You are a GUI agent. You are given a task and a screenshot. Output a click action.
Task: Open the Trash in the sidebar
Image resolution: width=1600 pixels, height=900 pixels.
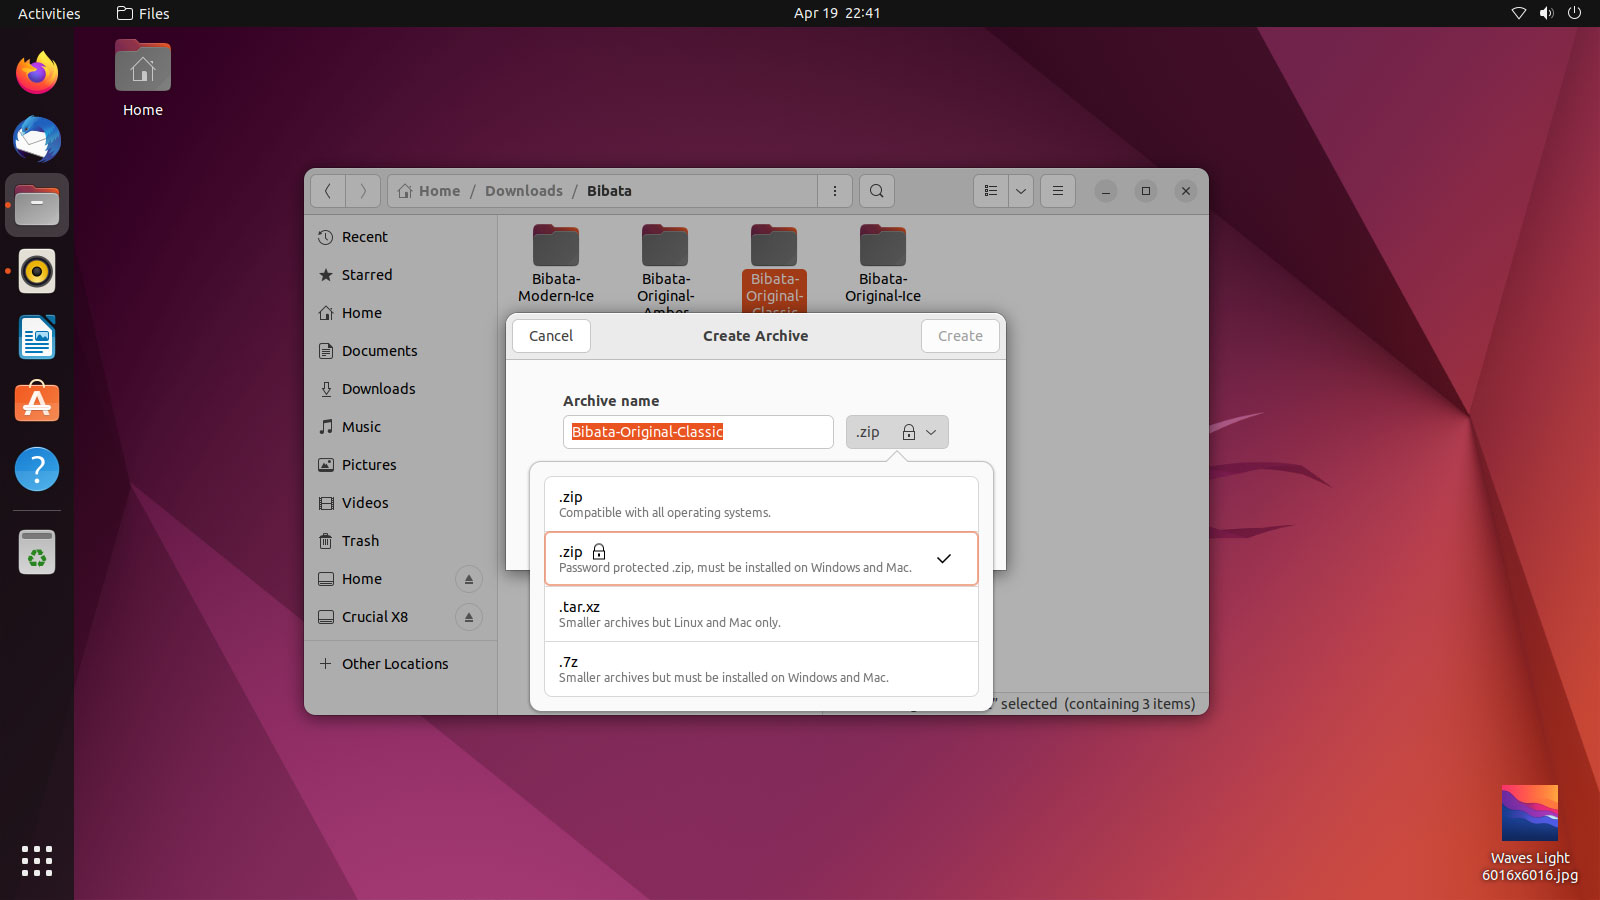pyautogui.click(x=359, y=541)
